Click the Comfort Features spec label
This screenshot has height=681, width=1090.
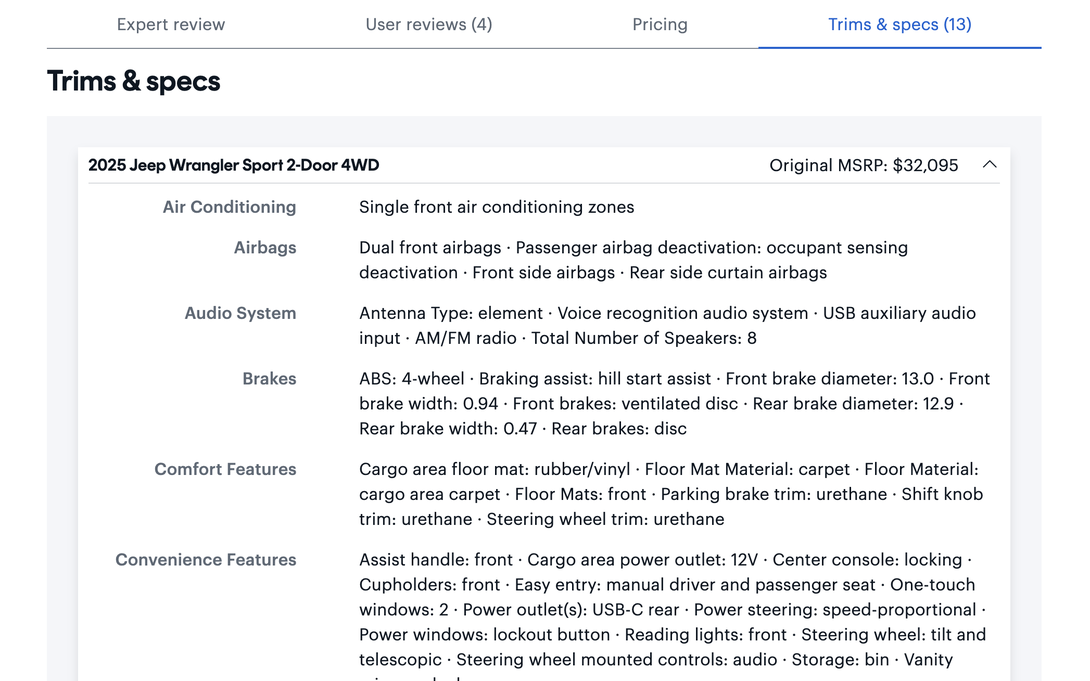[225, 469]
